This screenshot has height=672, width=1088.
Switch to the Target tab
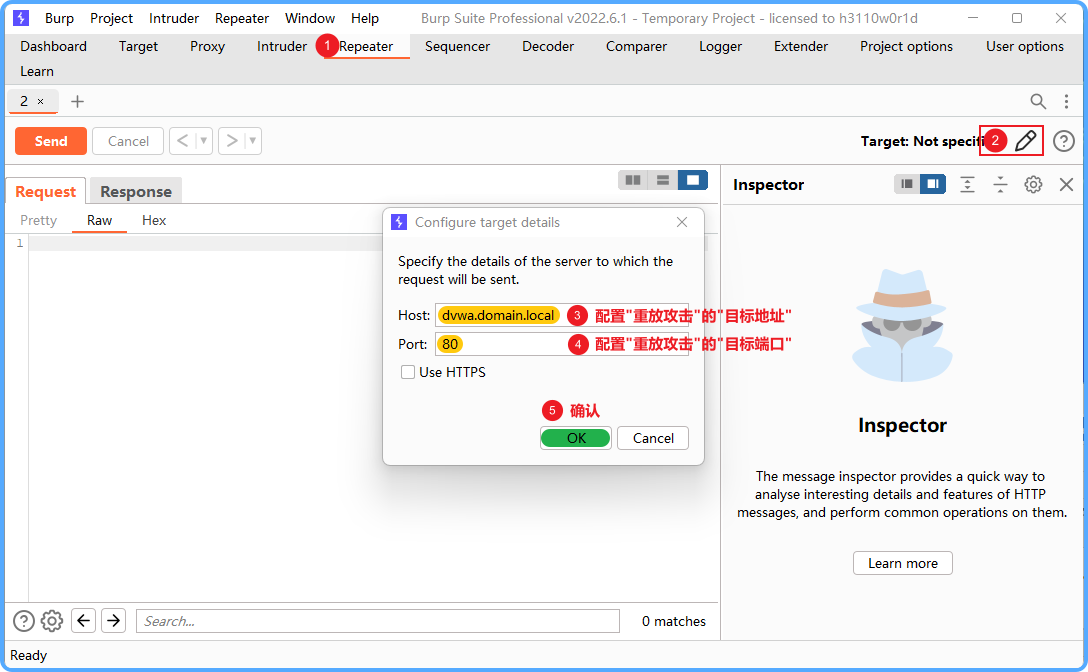(x=138, y=46)
